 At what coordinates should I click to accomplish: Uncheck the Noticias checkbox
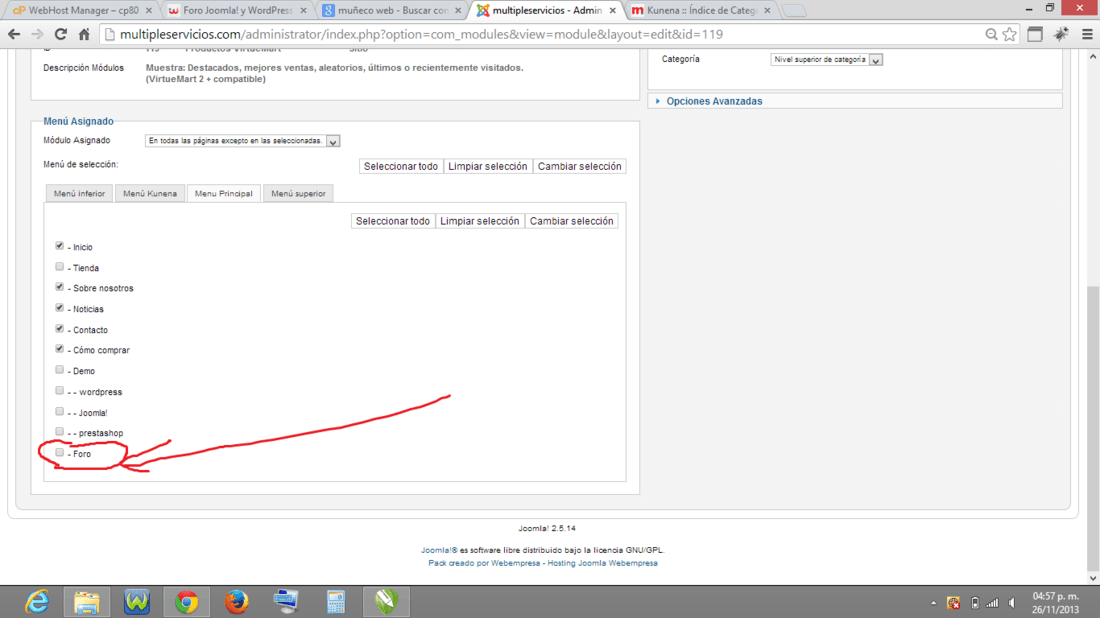(60, 308)
